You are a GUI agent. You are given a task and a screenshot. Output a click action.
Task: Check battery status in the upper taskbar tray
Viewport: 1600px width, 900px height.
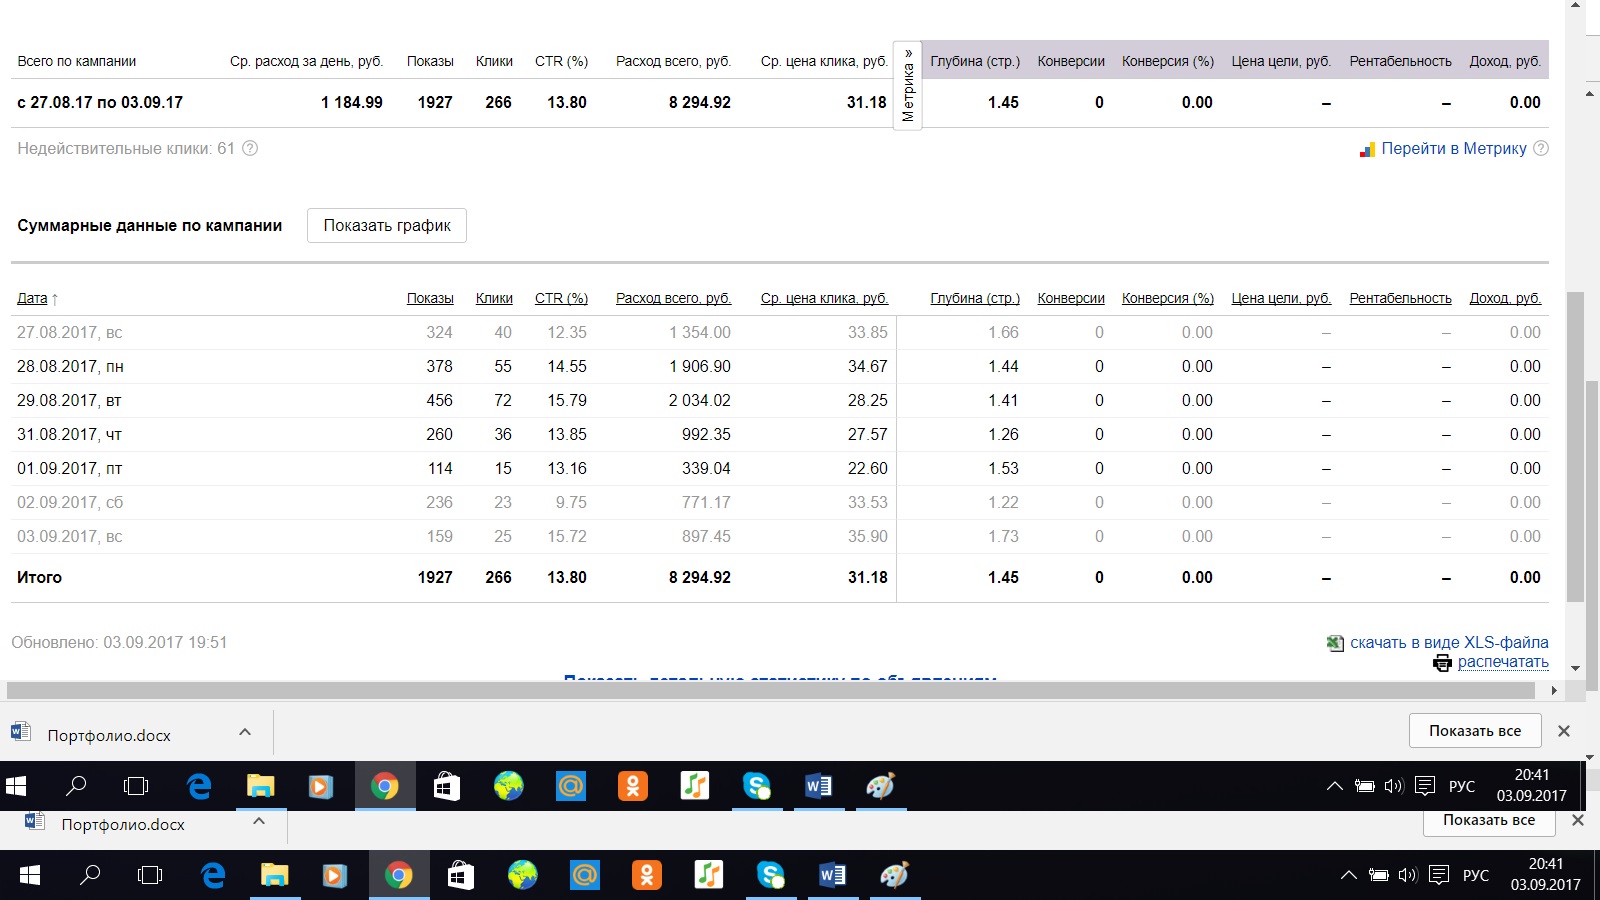point(1364,786)
